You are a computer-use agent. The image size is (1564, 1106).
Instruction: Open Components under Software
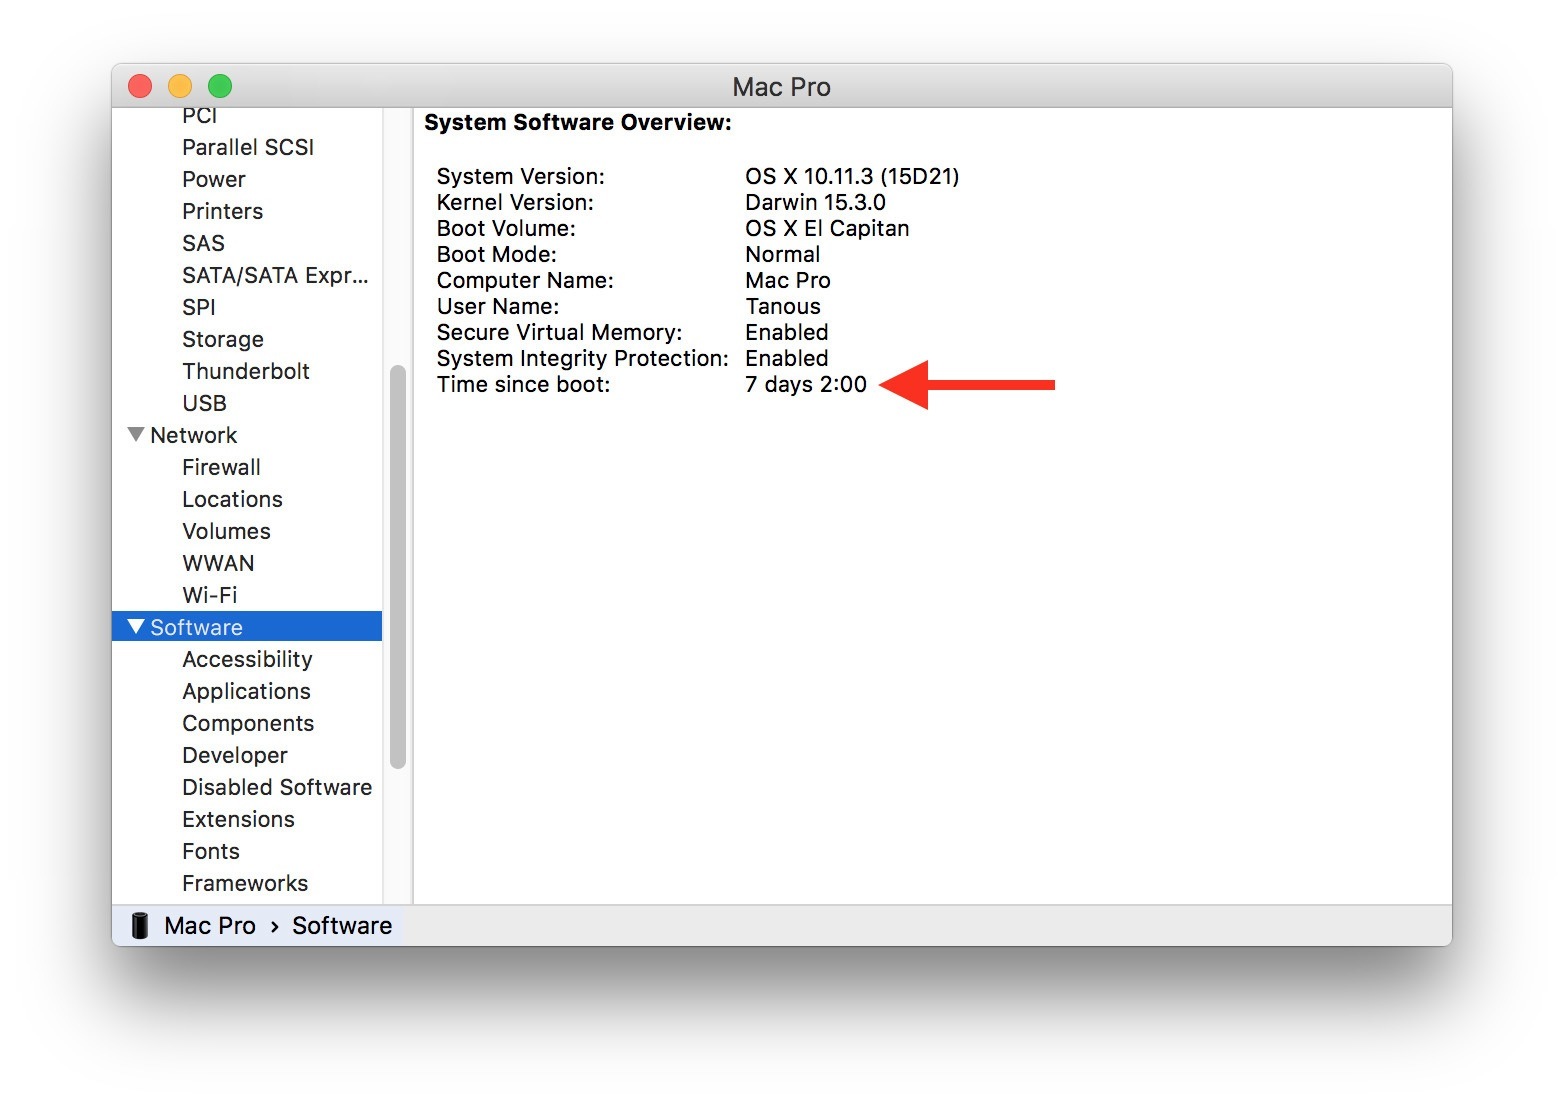248,723
